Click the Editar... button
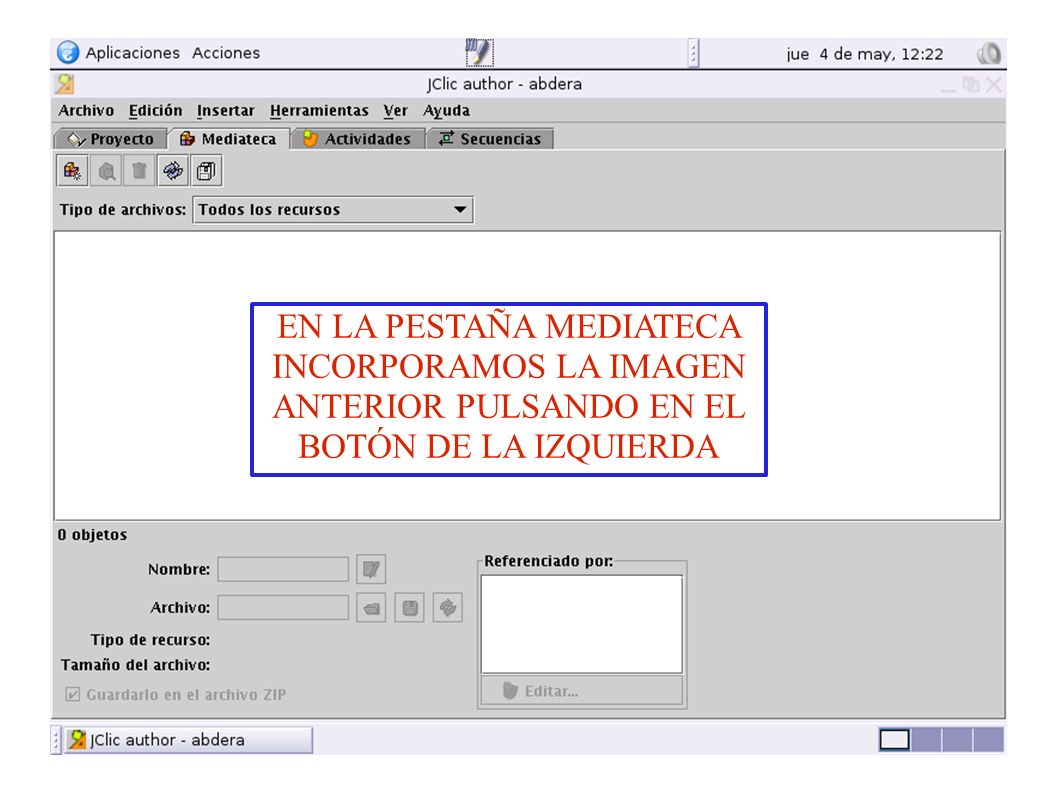Image resolution: width=1058 pixels, height=793 pixels. point(582,691)
